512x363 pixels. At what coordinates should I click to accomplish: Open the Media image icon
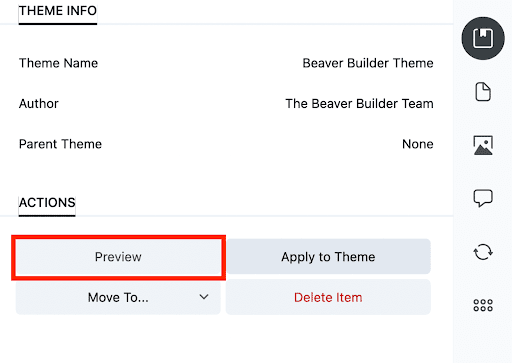[x=483, y=145]
